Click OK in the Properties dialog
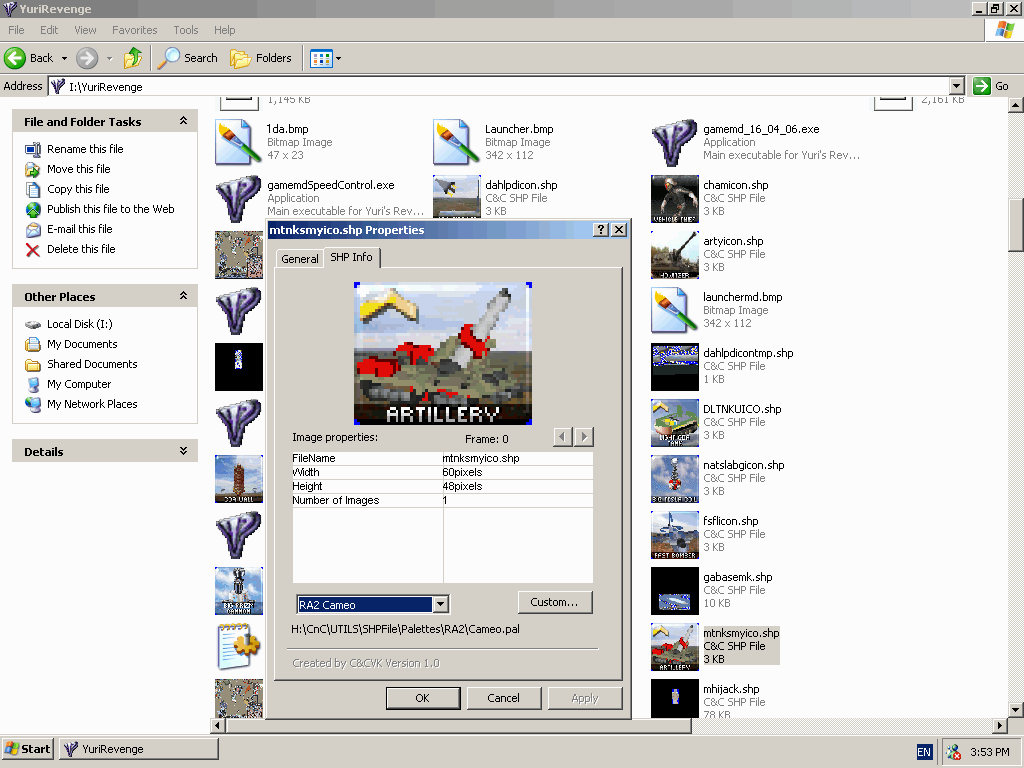The image size is (1024, 768). pos(423,698)
